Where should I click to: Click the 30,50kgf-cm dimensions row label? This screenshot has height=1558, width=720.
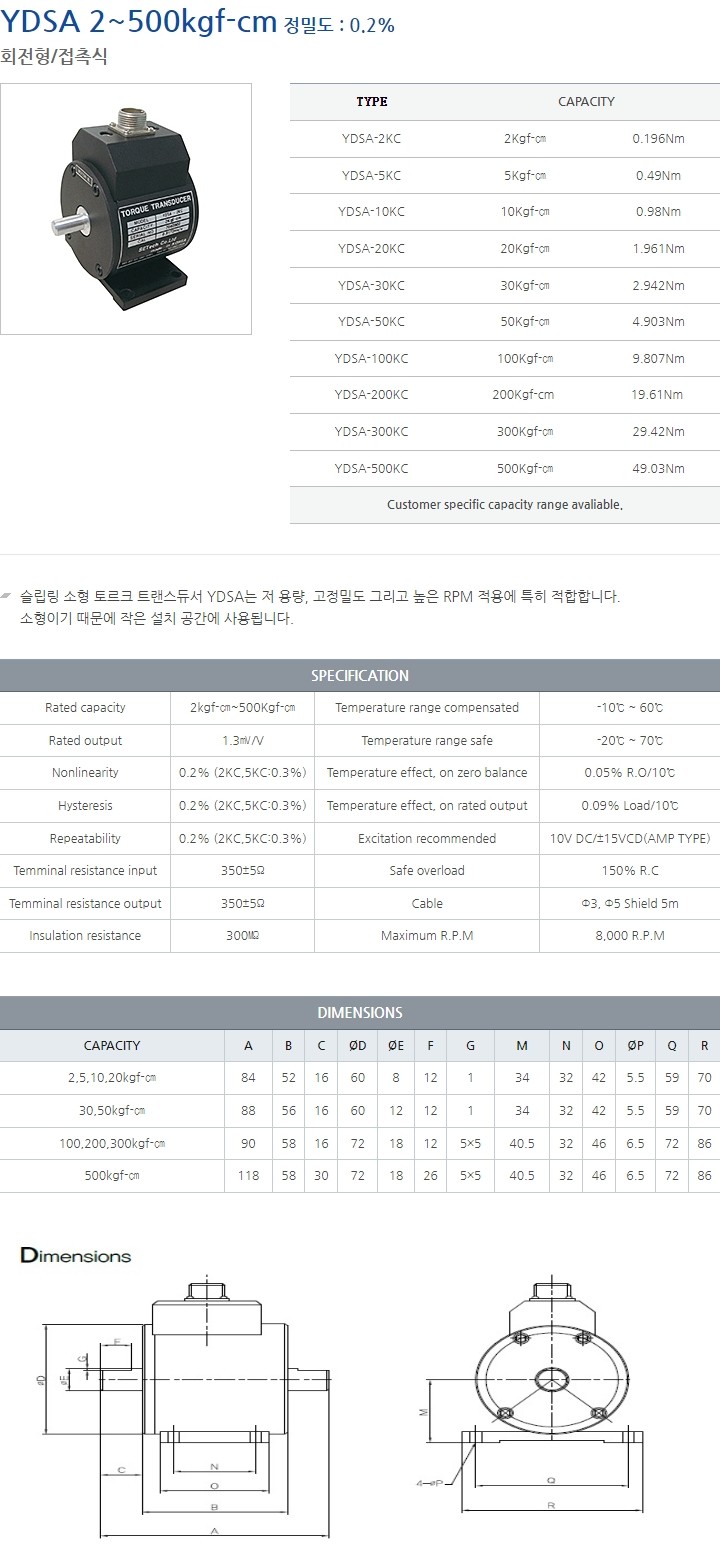point(112,1112)
